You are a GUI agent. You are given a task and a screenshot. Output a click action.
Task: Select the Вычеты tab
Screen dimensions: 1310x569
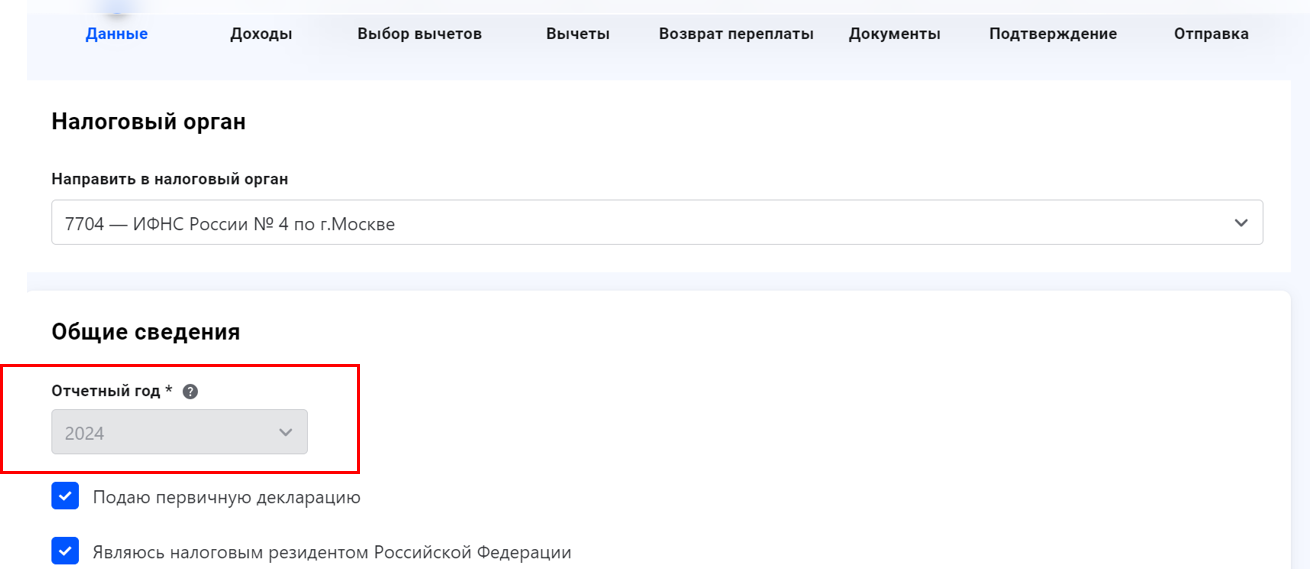point(578,34)
